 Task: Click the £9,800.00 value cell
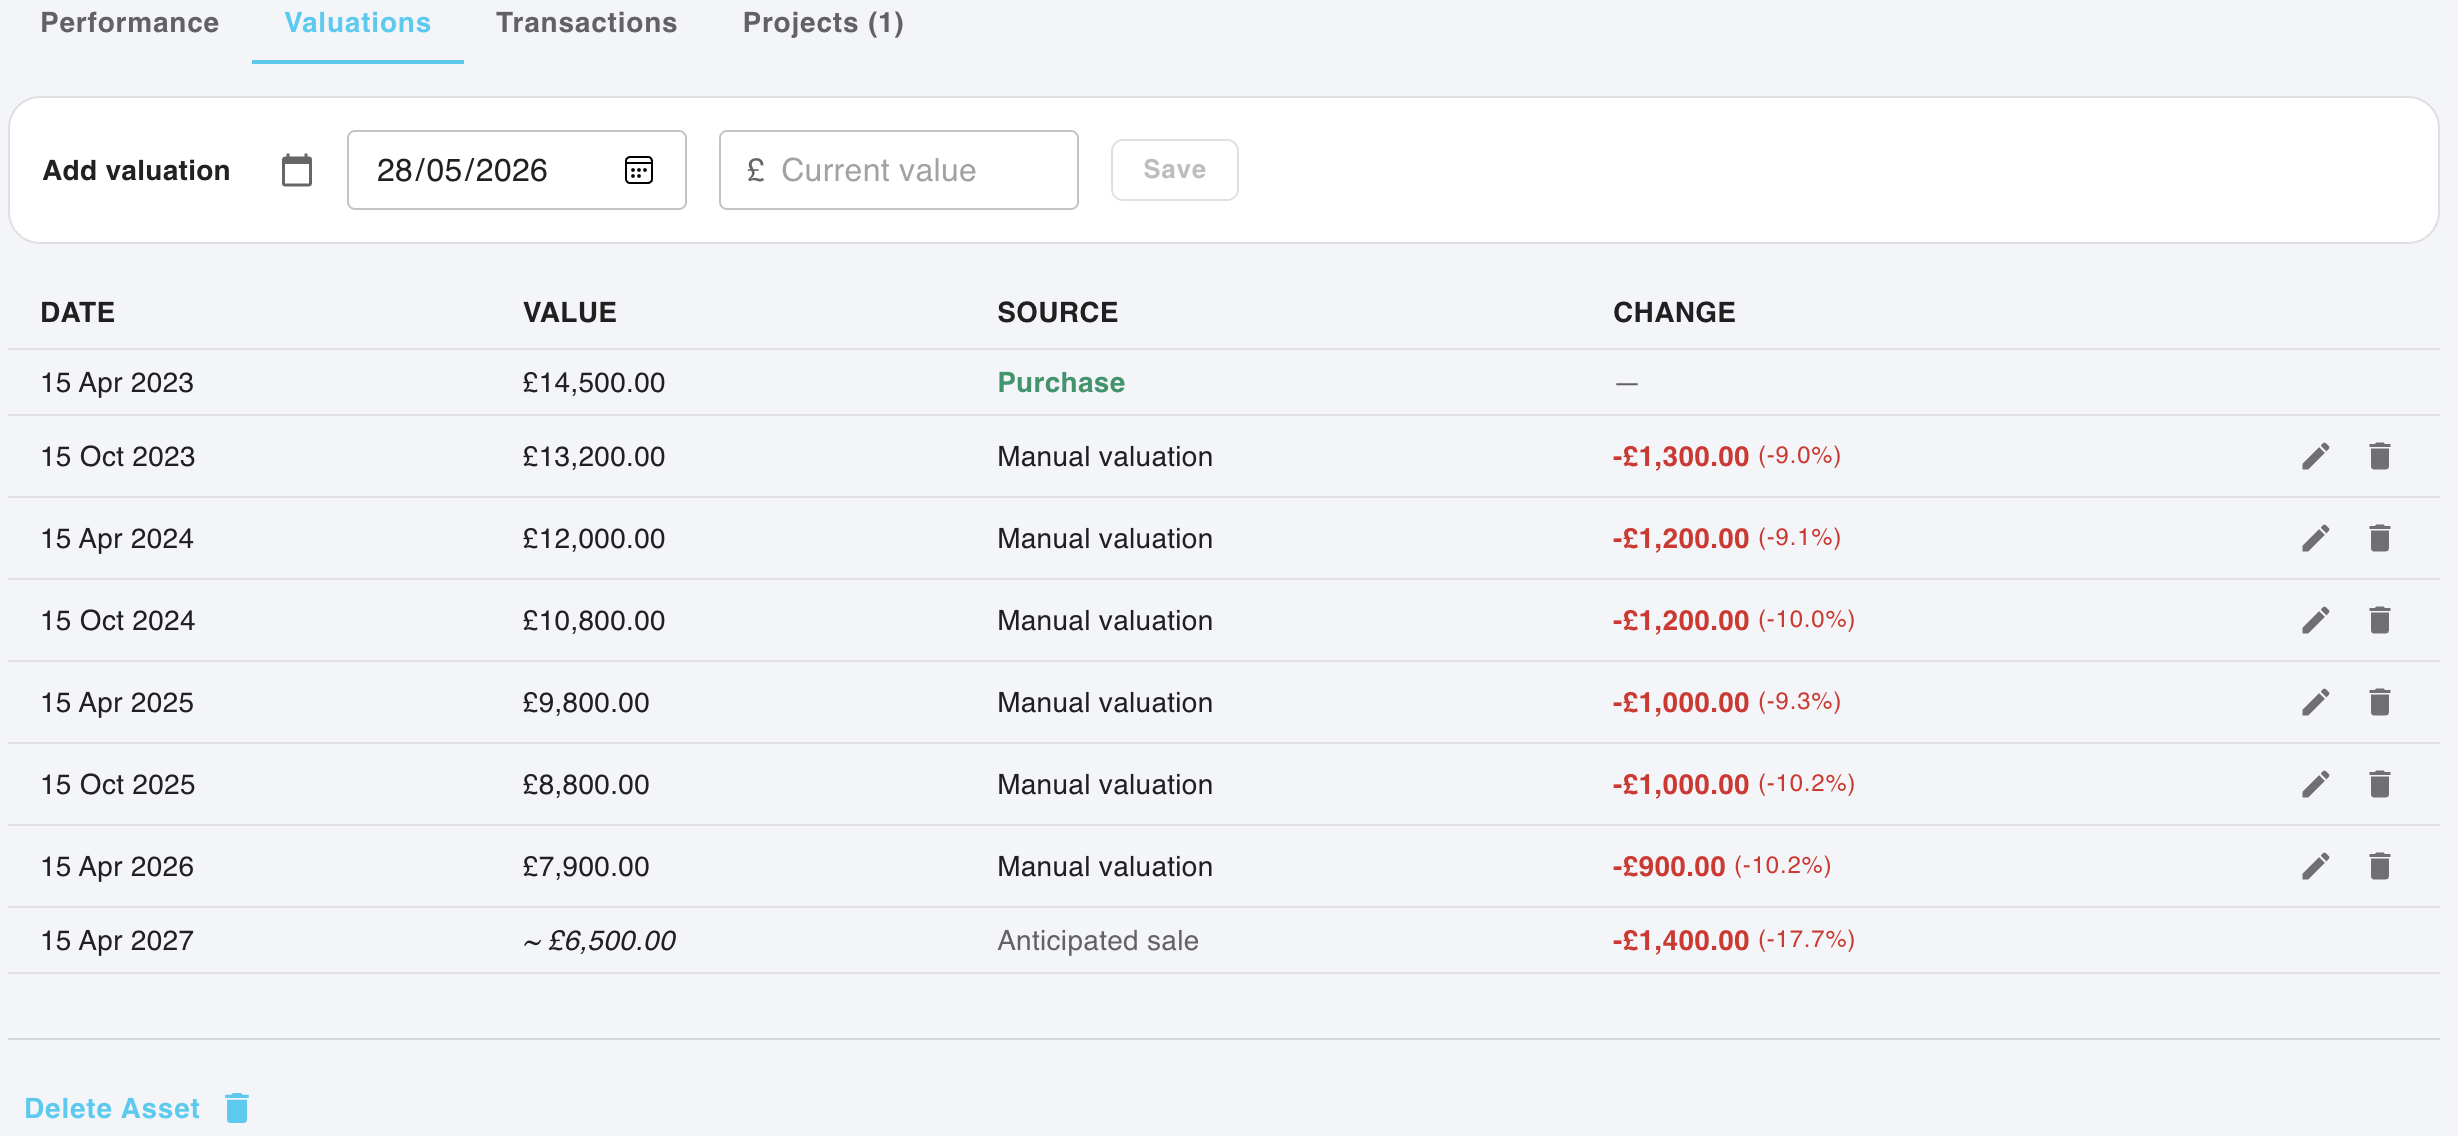pos(586,703)
